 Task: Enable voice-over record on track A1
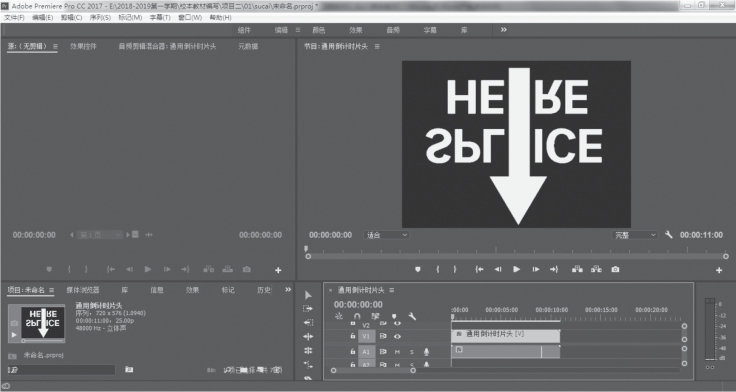(x=426, y=351)
